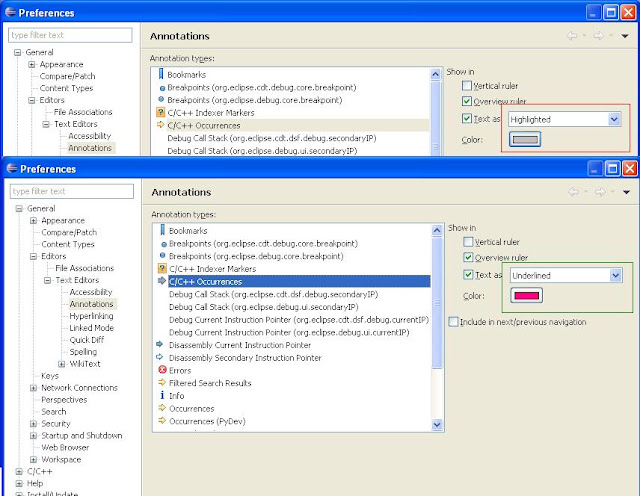This screenshot has height=496, width=640.
Task: Toggle Text as checkbox in lower Preferences
Action: click(x=468, y=274)
